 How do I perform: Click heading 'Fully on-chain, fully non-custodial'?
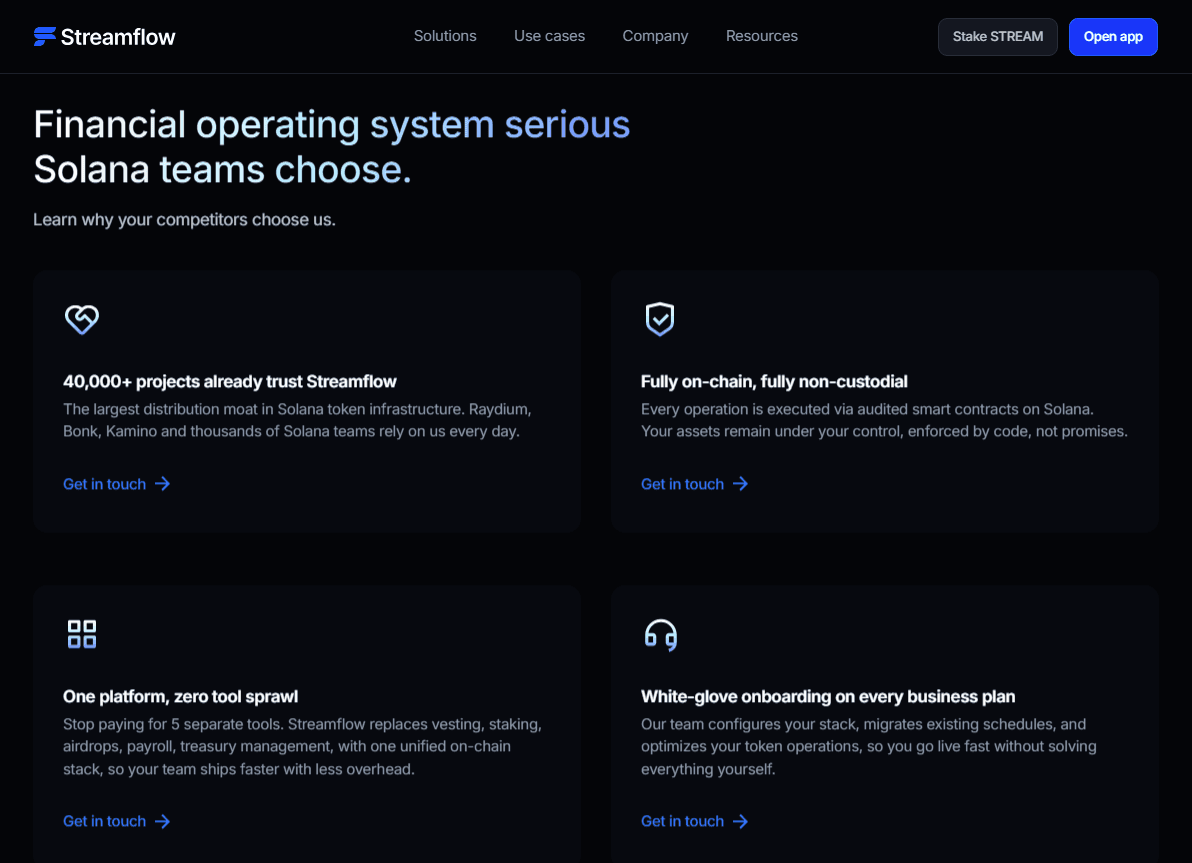coord(774,382)
